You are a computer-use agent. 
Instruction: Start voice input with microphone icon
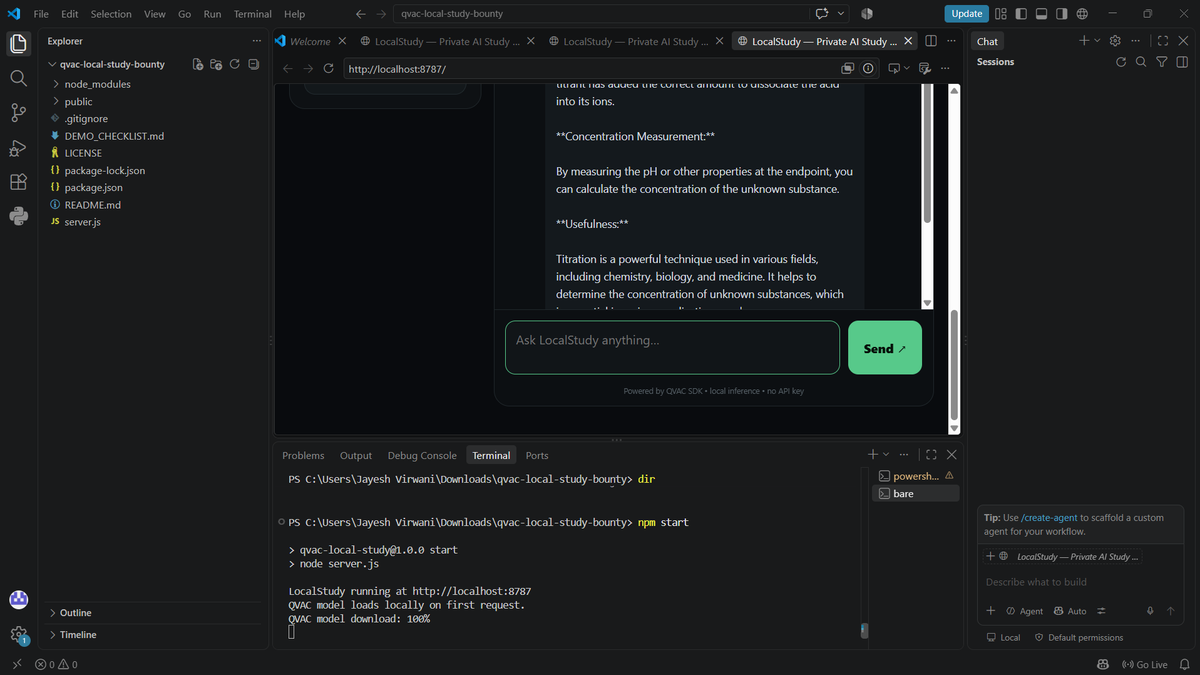1150,611
